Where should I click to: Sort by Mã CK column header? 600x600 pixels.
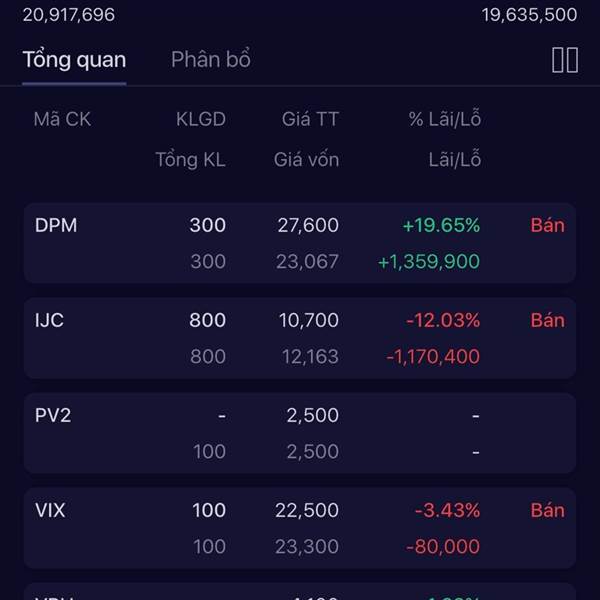(62, 120)
